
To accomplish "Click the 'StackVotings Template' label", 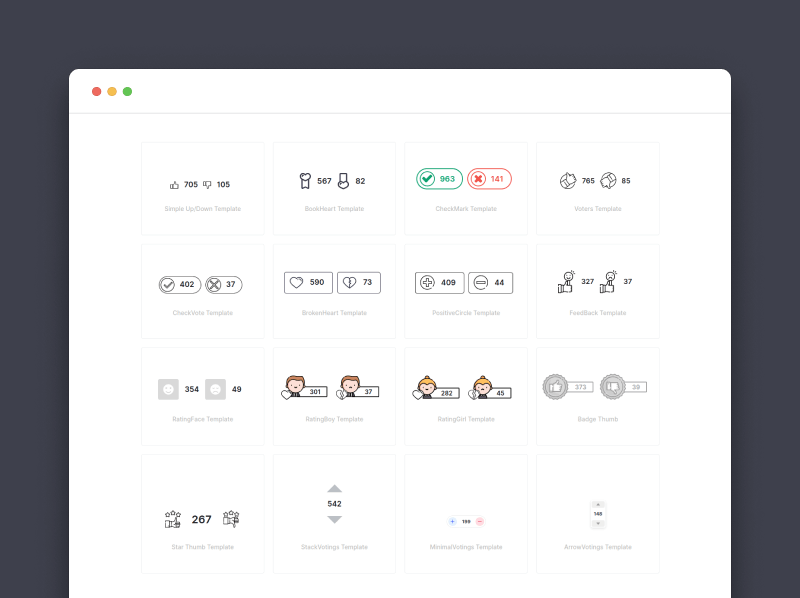I will pyautogui.click(x=334, y=547).
